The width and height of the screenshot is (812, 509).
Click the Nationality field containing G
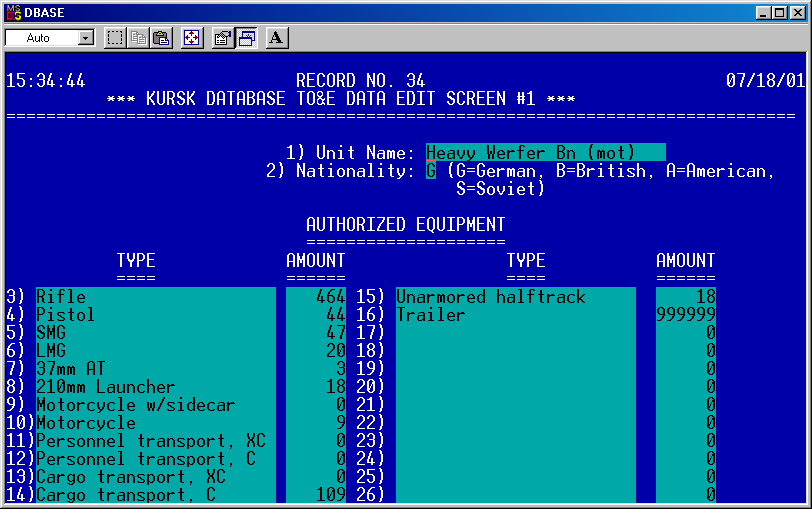[x=431, y=170]
